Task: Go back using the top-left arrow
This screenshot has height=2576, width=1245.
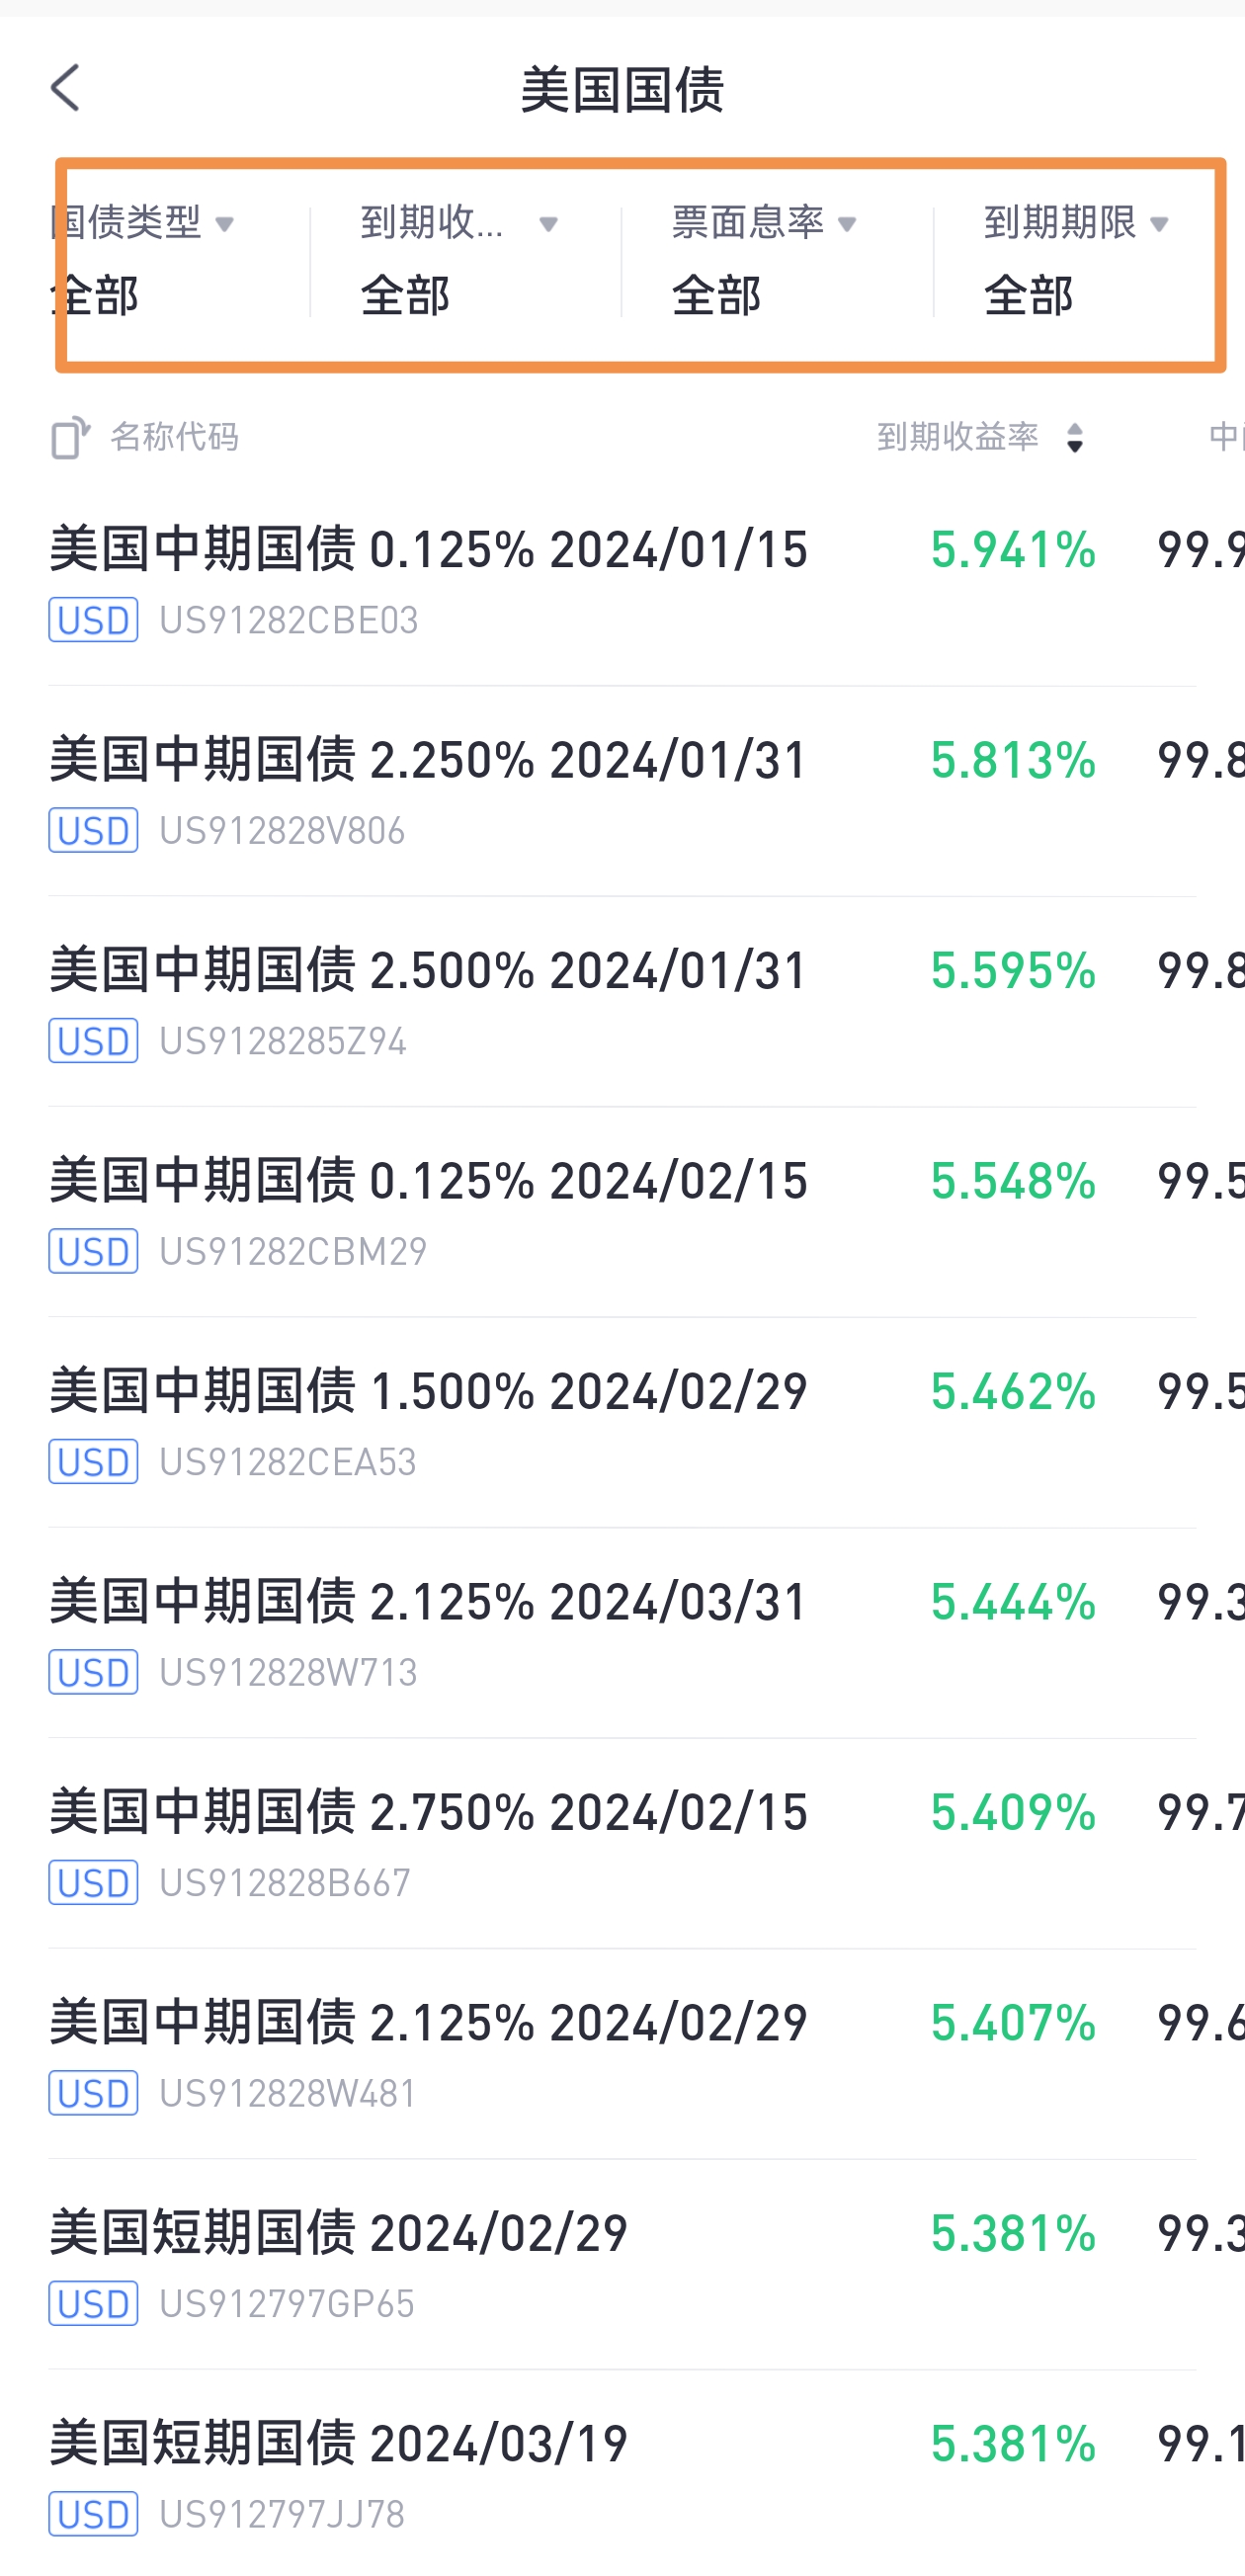Action: tap(66, 88)
